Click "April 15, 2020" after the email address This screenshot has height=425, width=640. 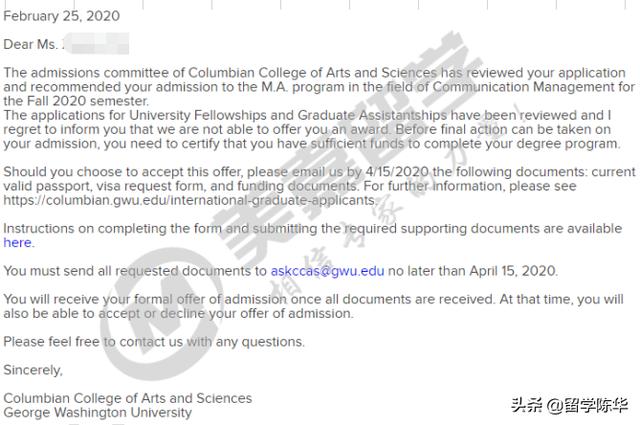click(513, 271)
